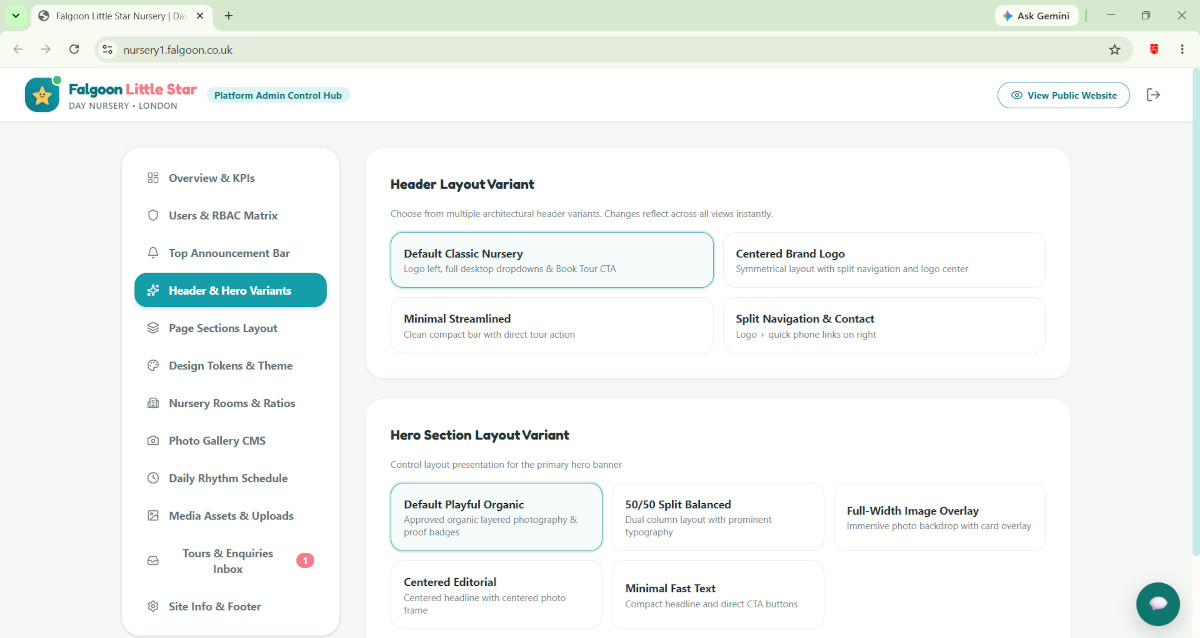
Task: Click the Falgoon Little Star logo icon
Action: point(42,95)
